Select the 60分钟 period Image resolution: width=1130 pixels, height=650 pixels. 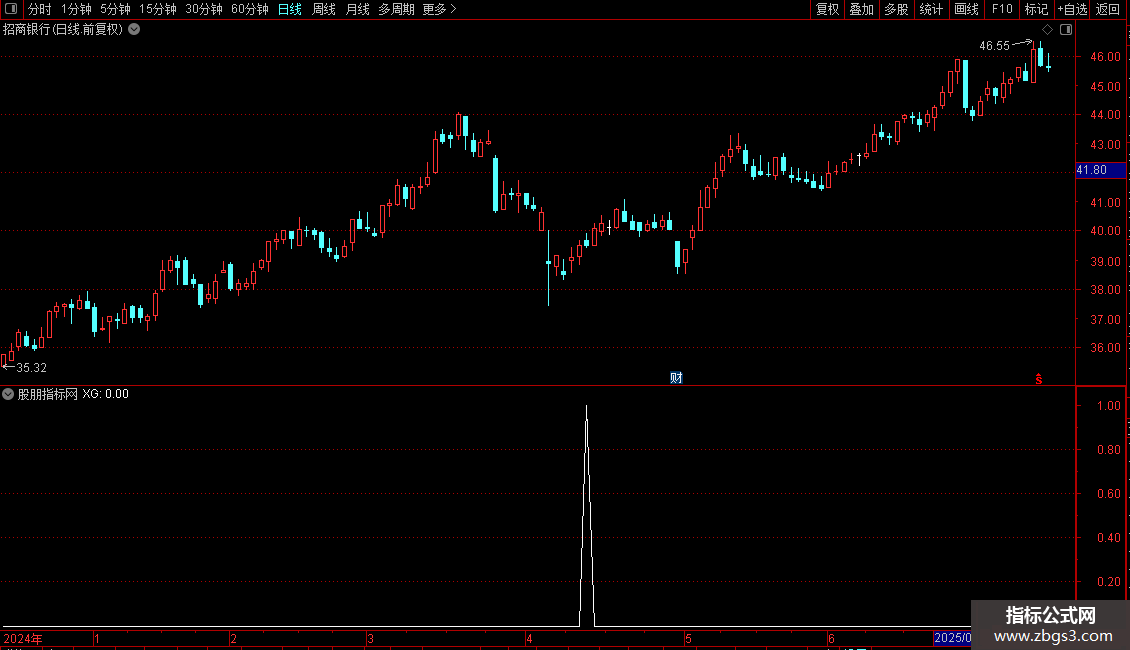pyautogui.click(x=249, y=9)
